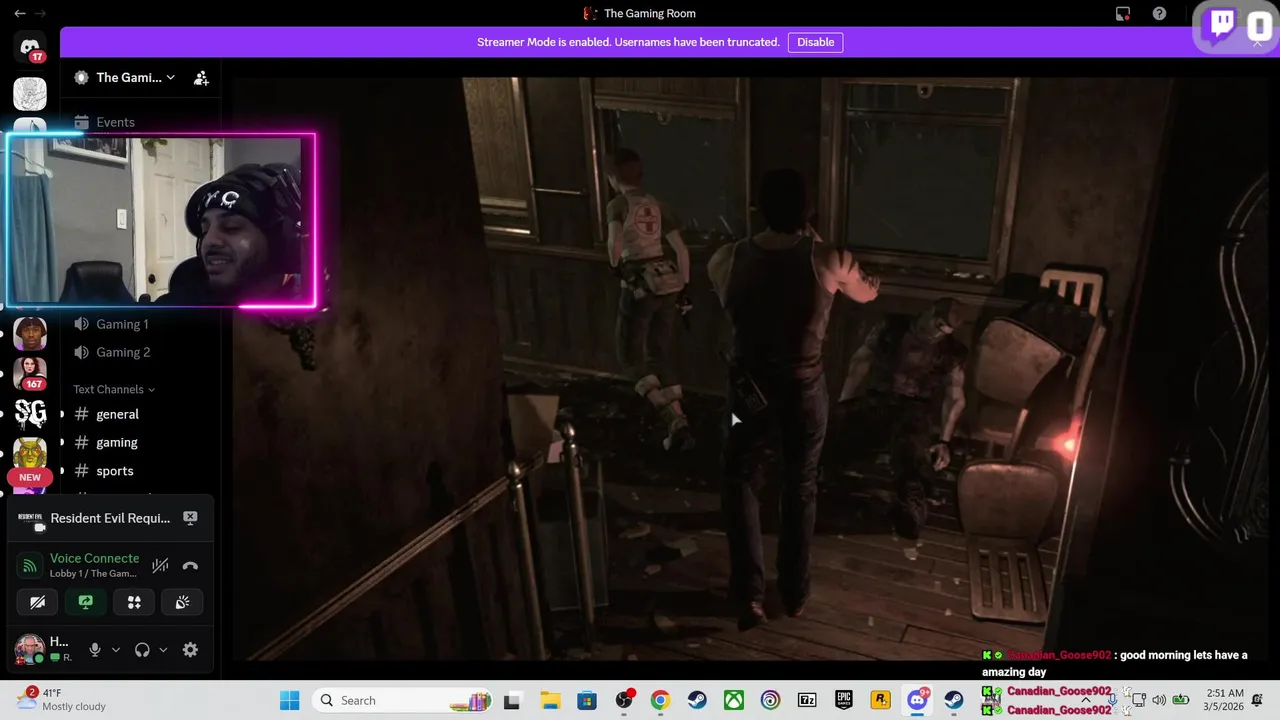Open the Discord inbox icon in title bar
This screenshot has width=1280, height=720.
[1123, 13]
